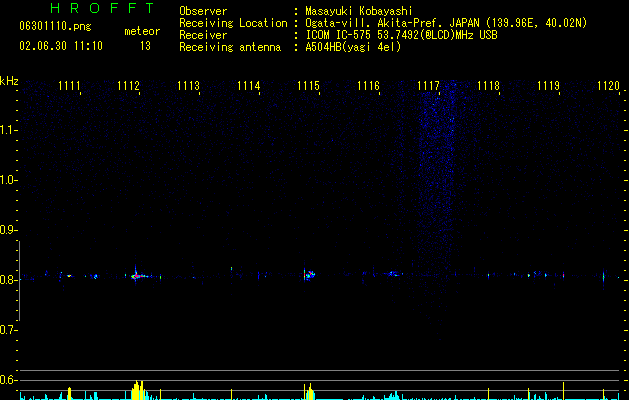629x400 pixels.
Task: Click the 'Receiving Location' label
Action: pyautogui.click(x=233, y=23)
